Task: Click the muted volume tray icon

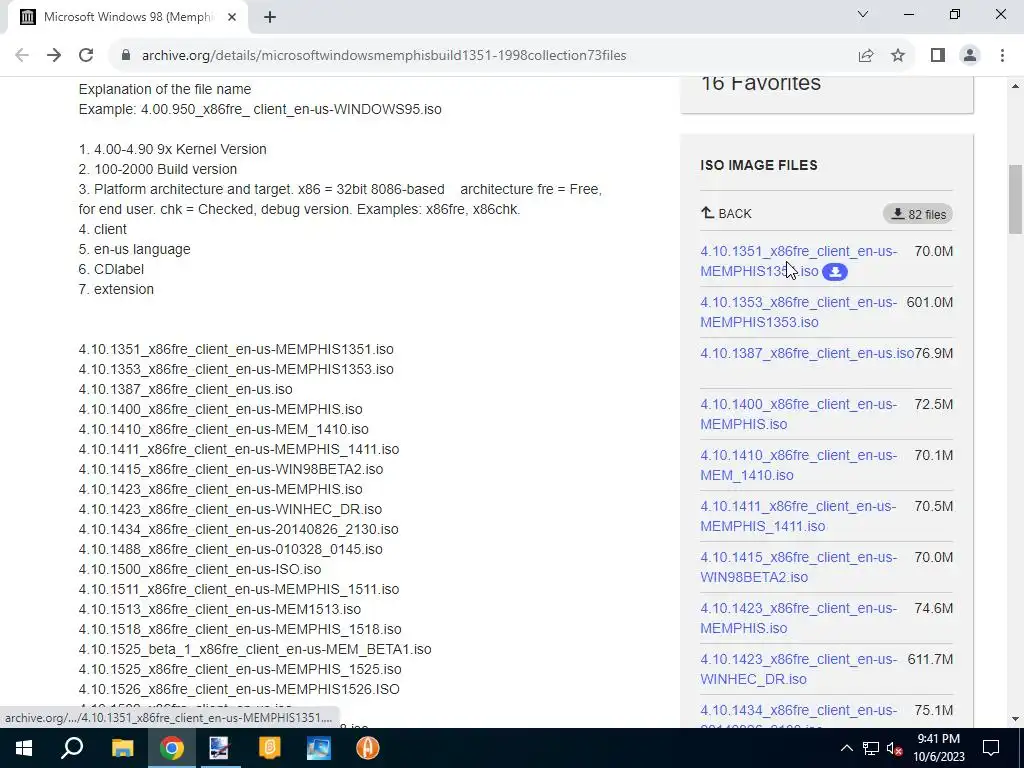Action: [895, 748]
